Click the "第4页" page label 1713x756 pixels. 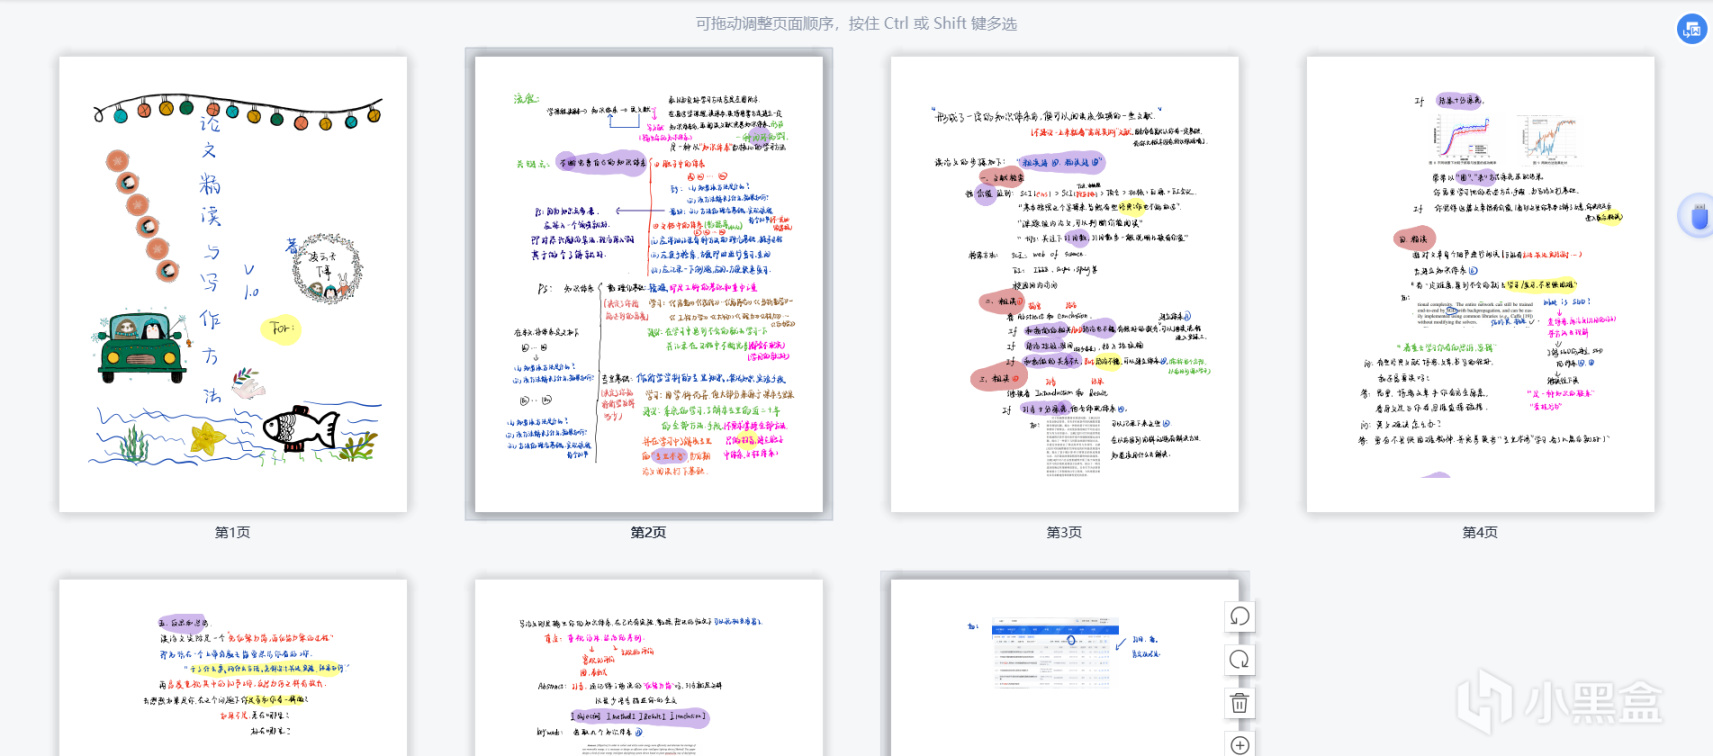[1481, 532]
